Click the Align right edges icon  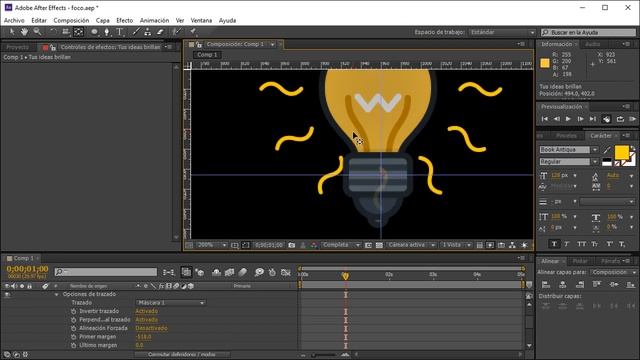pos(580,284)
